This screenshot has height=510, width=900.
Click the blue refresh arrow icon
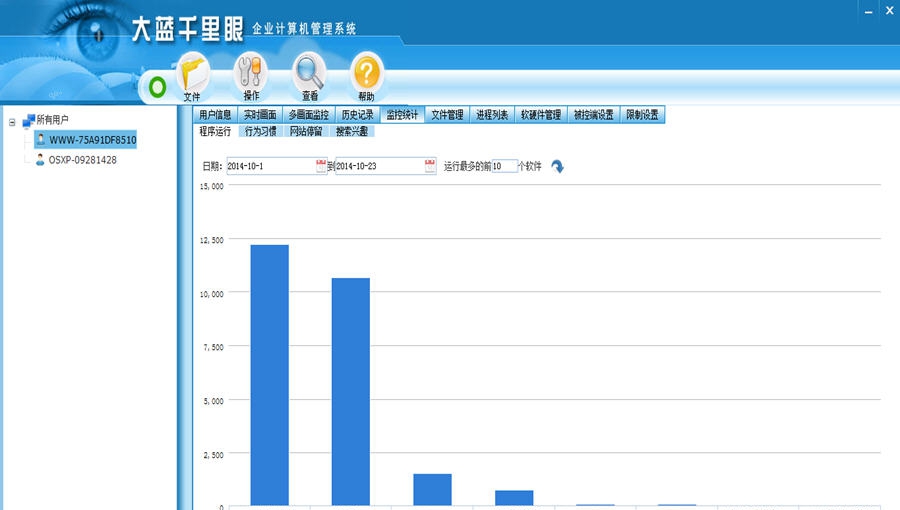[x=557, y=166]
